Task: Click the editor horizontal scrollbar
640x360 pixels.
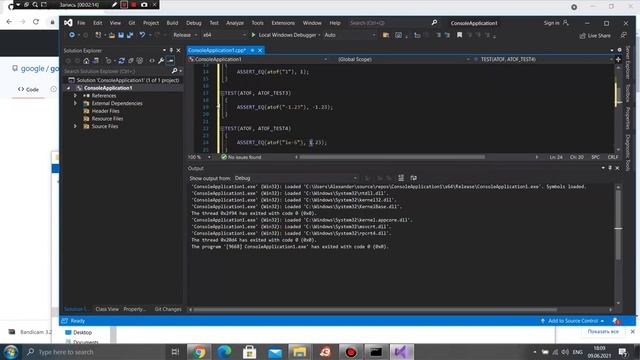Action: point(392,157)
